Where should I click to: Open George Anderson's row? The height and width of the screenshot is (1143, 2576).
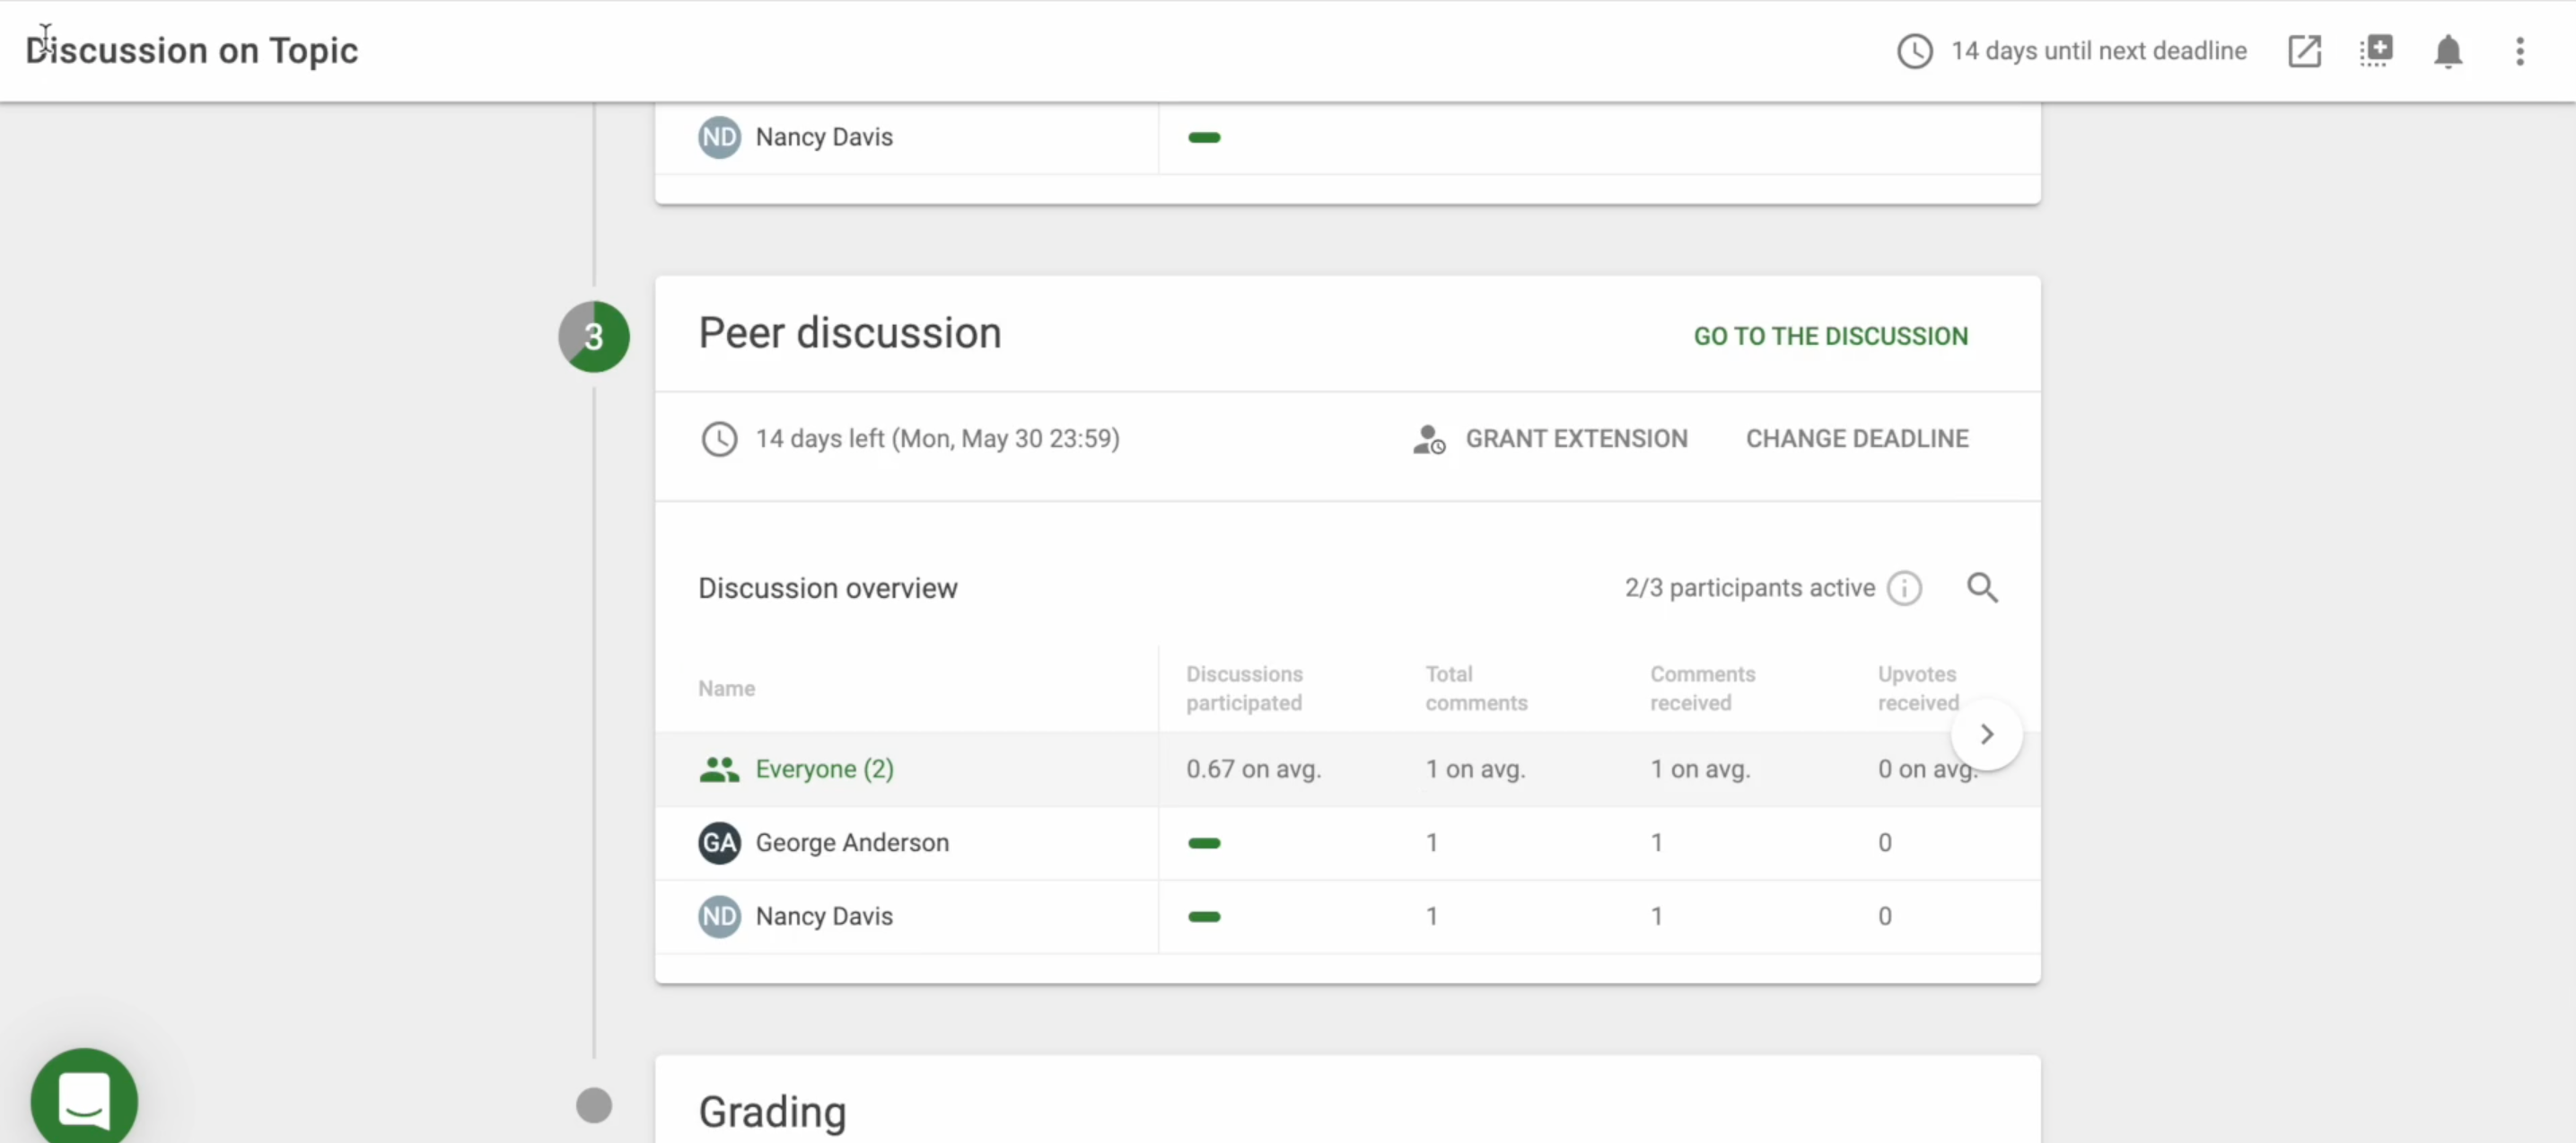coord(852,842)
